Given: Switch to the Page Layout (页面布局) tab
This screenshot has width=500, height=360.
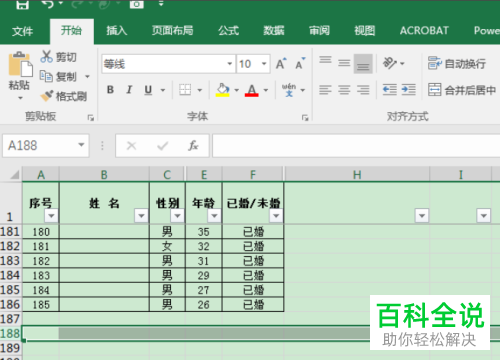Looking at the screenshot, I should point(172,31).
